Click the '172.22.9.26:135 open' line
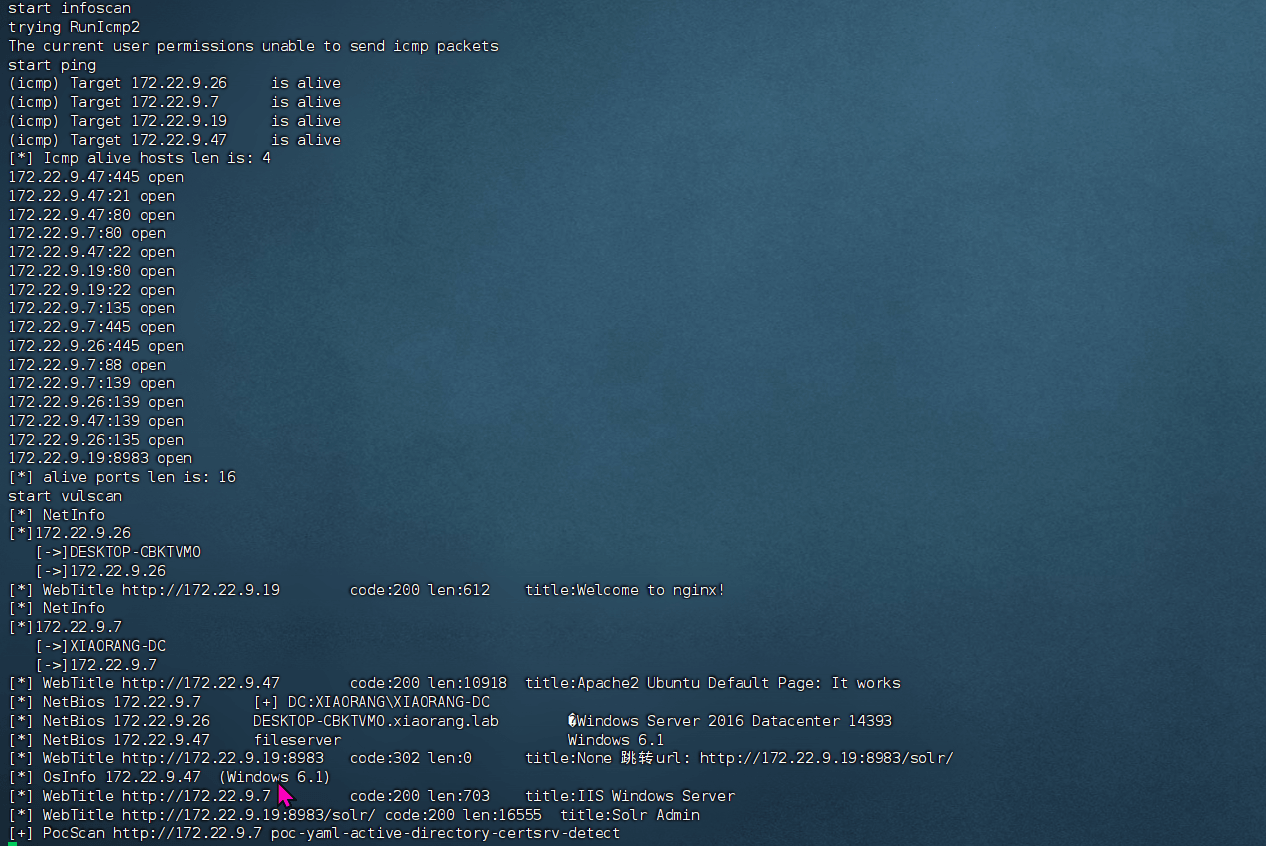This screenshot has height=846, width=1266. click(x=96, y=440)
